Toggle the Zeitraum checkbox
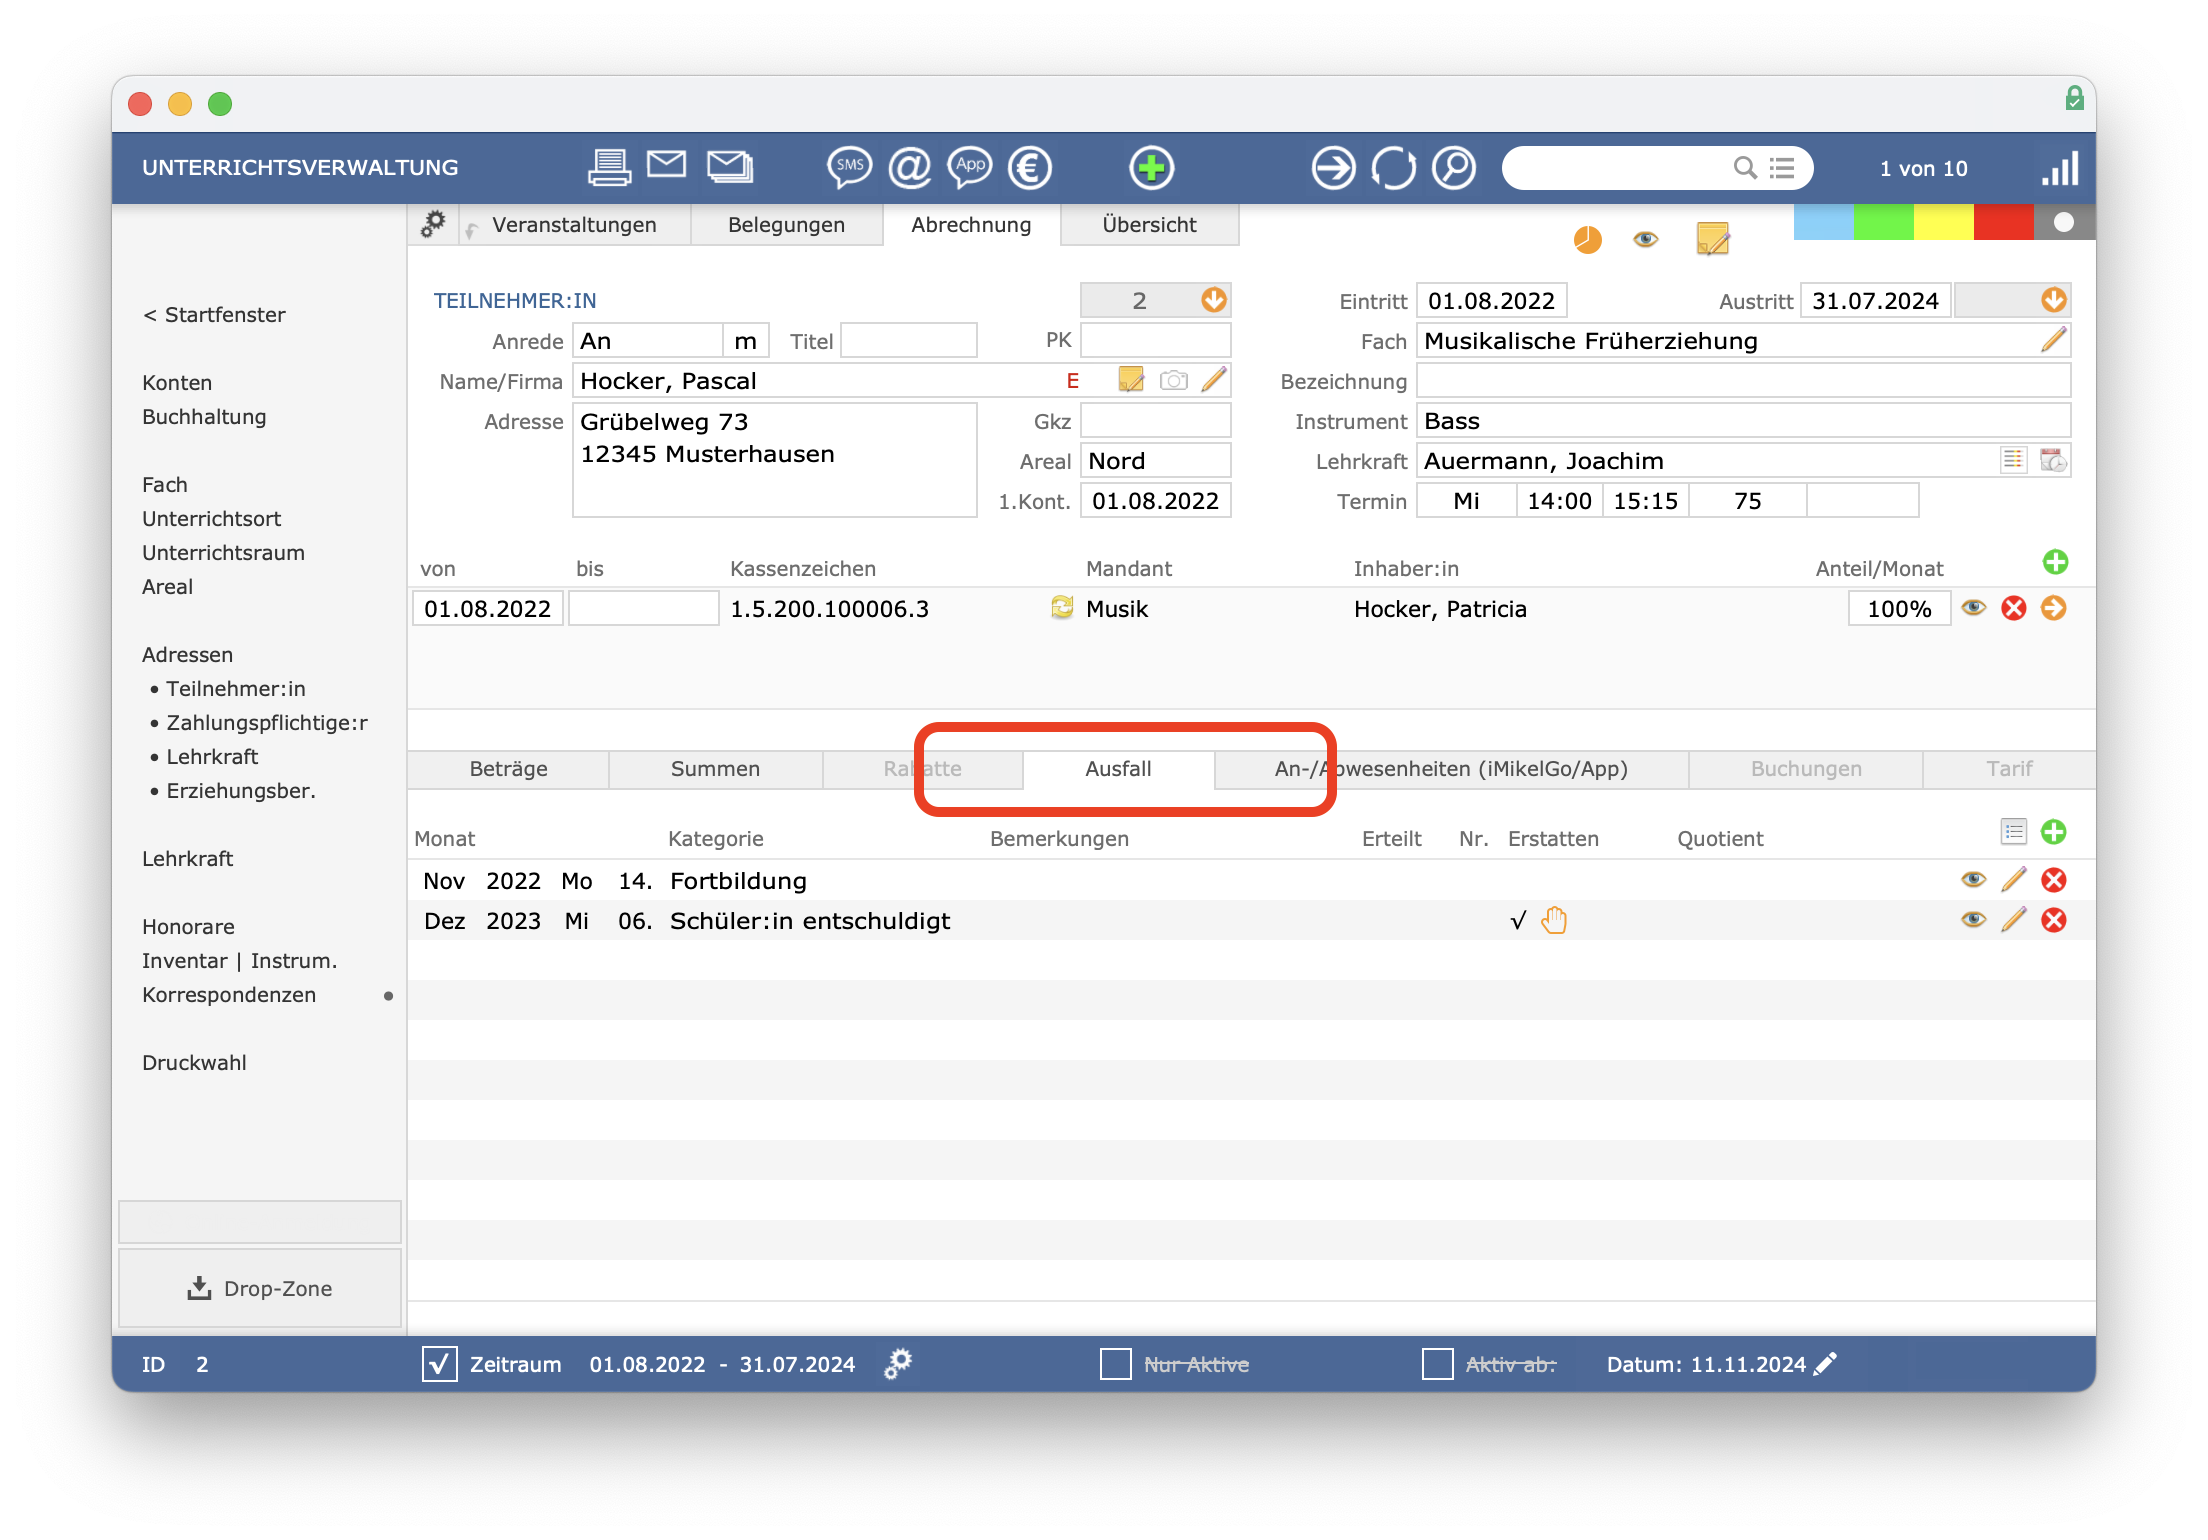 [439, 1364]
